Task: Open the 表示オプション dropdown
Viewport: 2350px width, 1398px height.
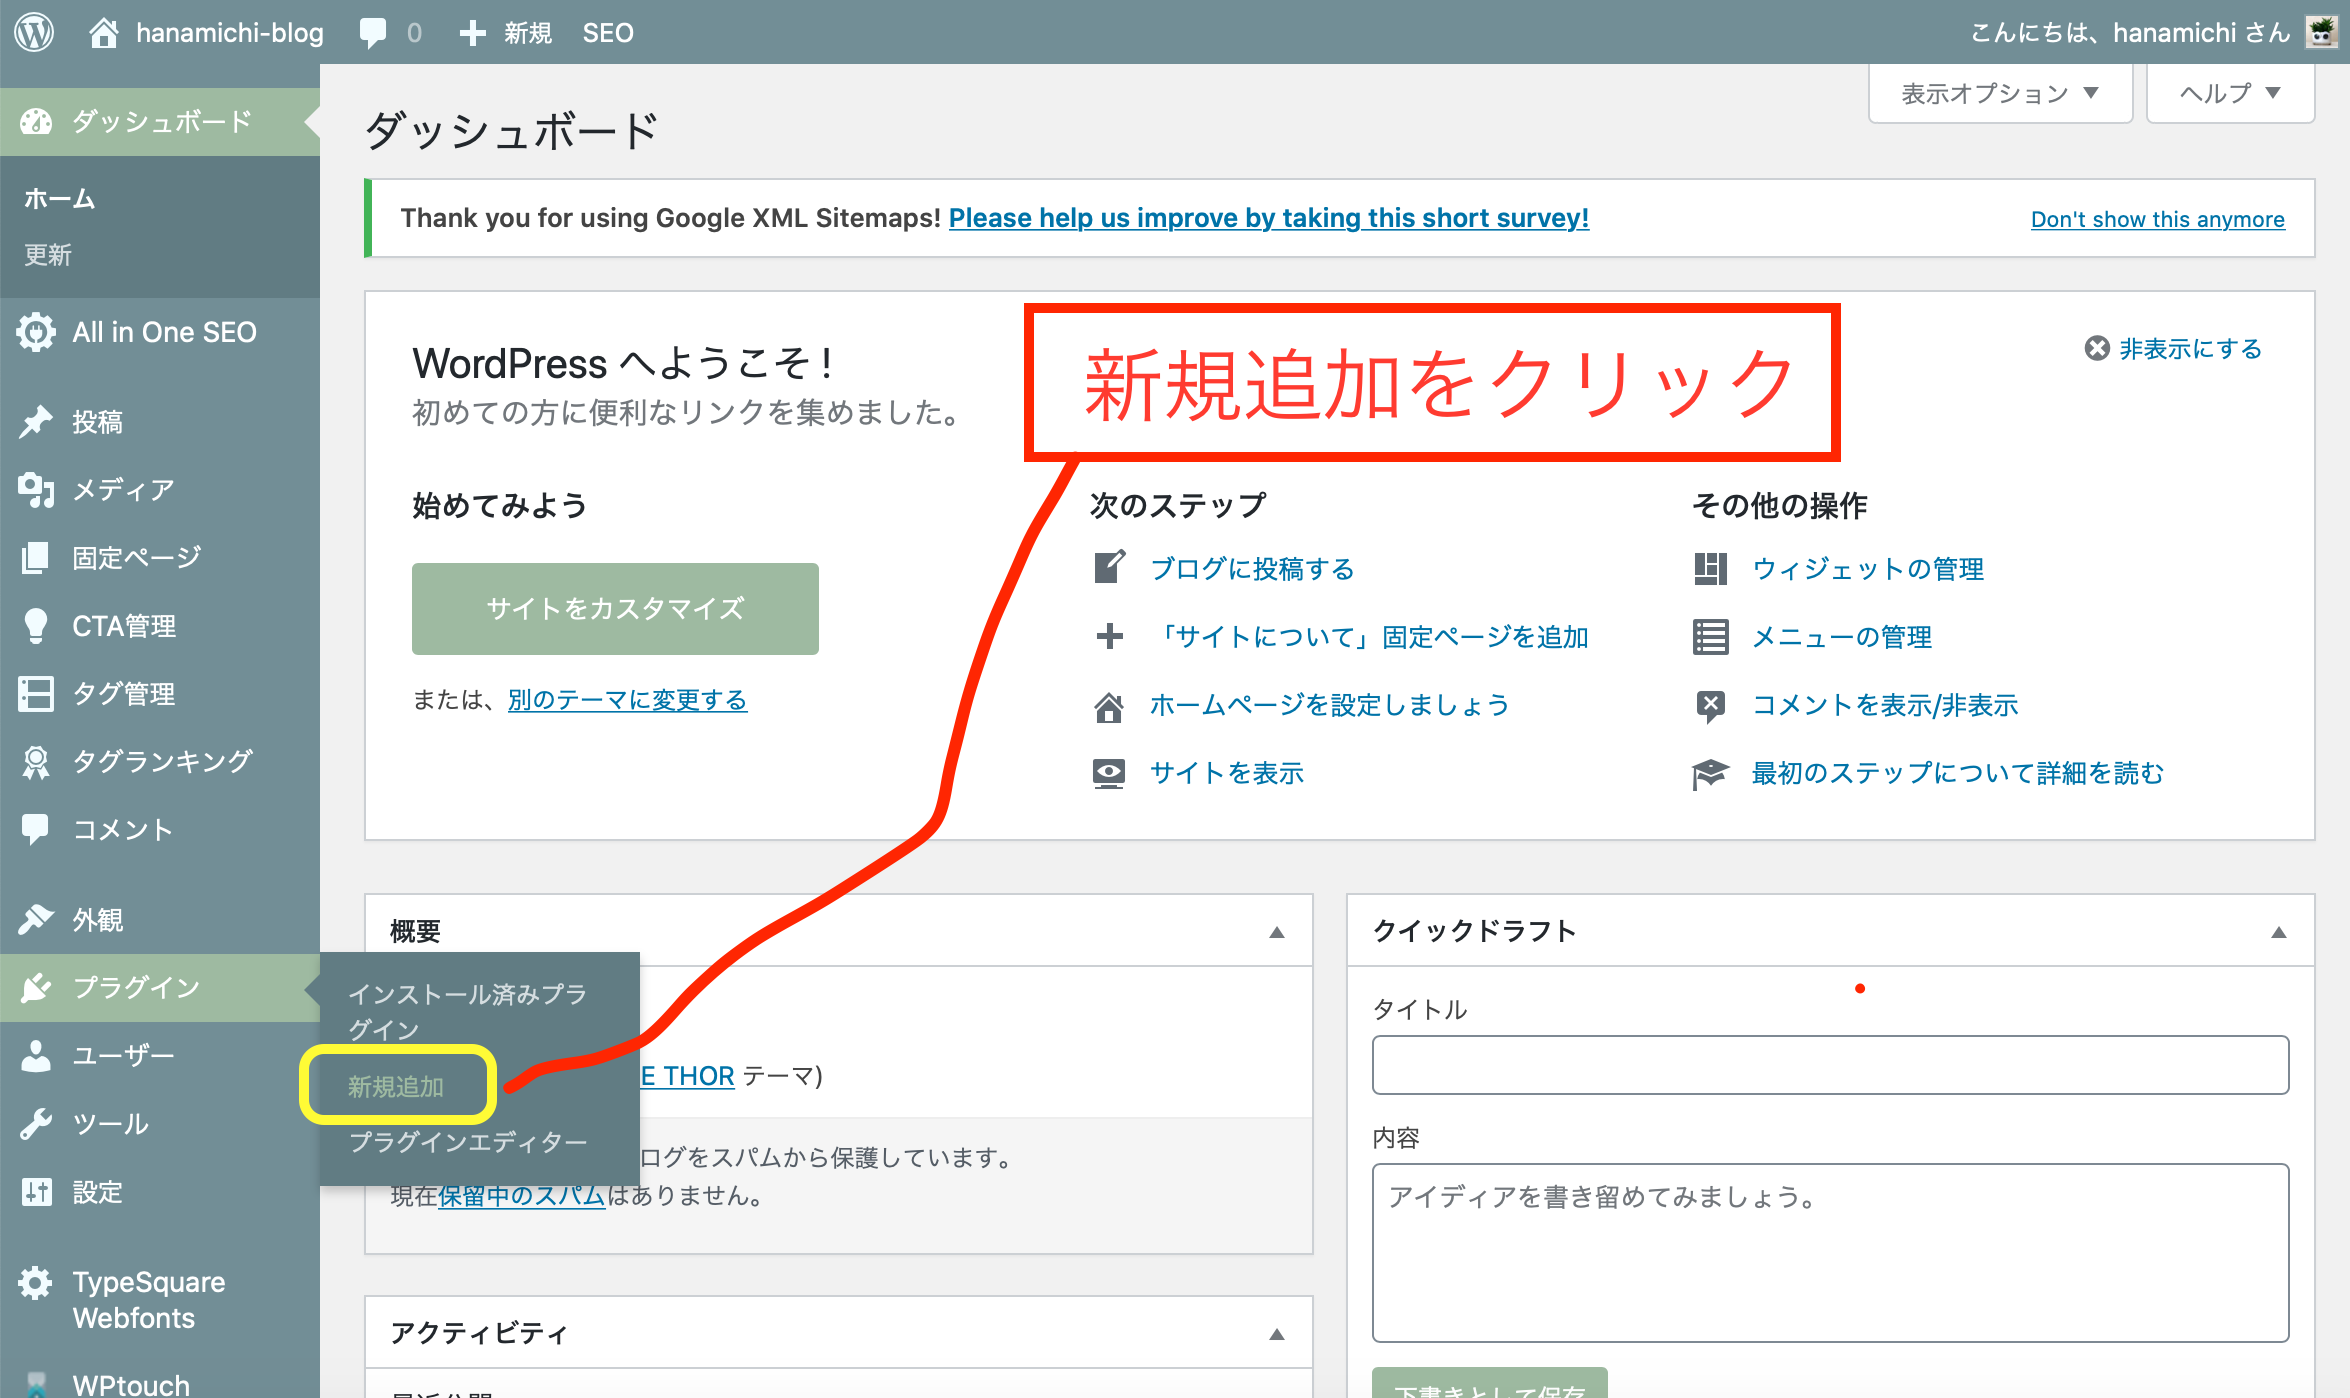Action: (1999, 93)
